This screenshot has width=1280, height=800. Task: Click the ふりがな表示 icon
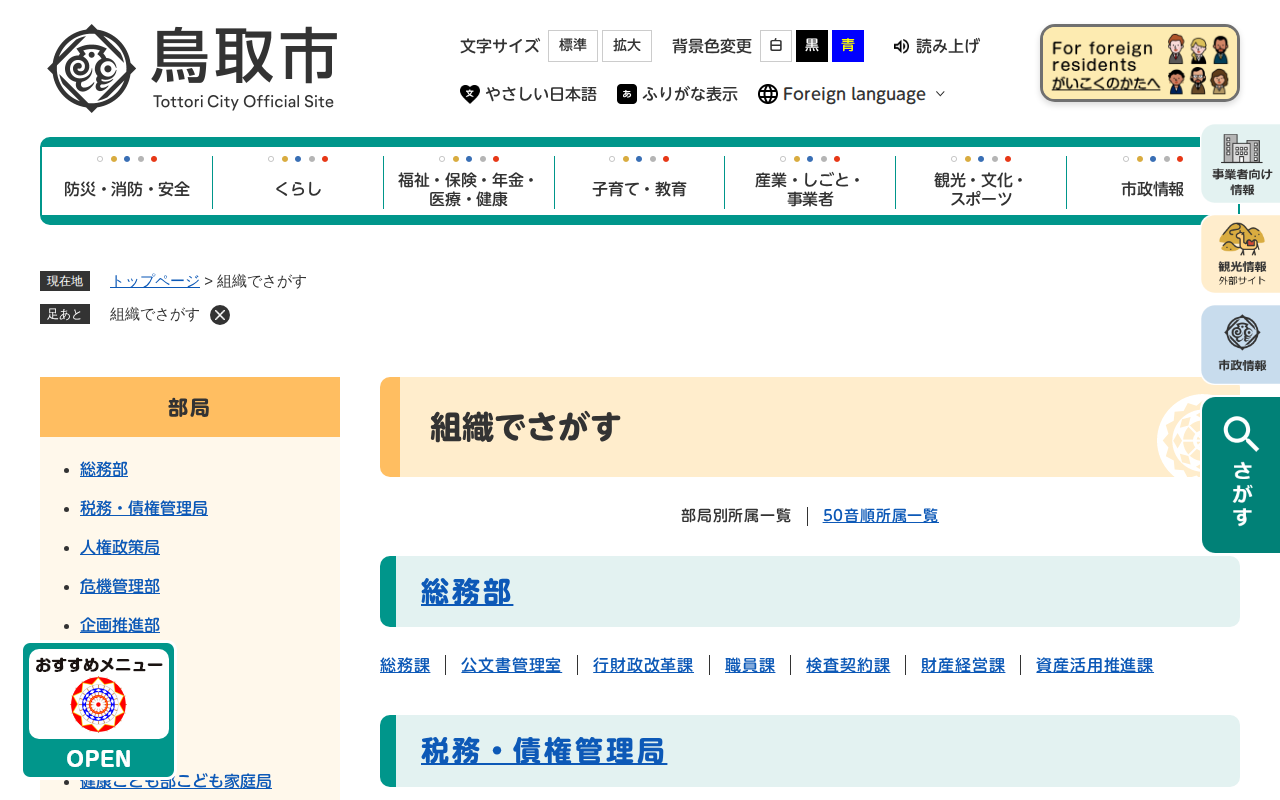coord(627,94)
